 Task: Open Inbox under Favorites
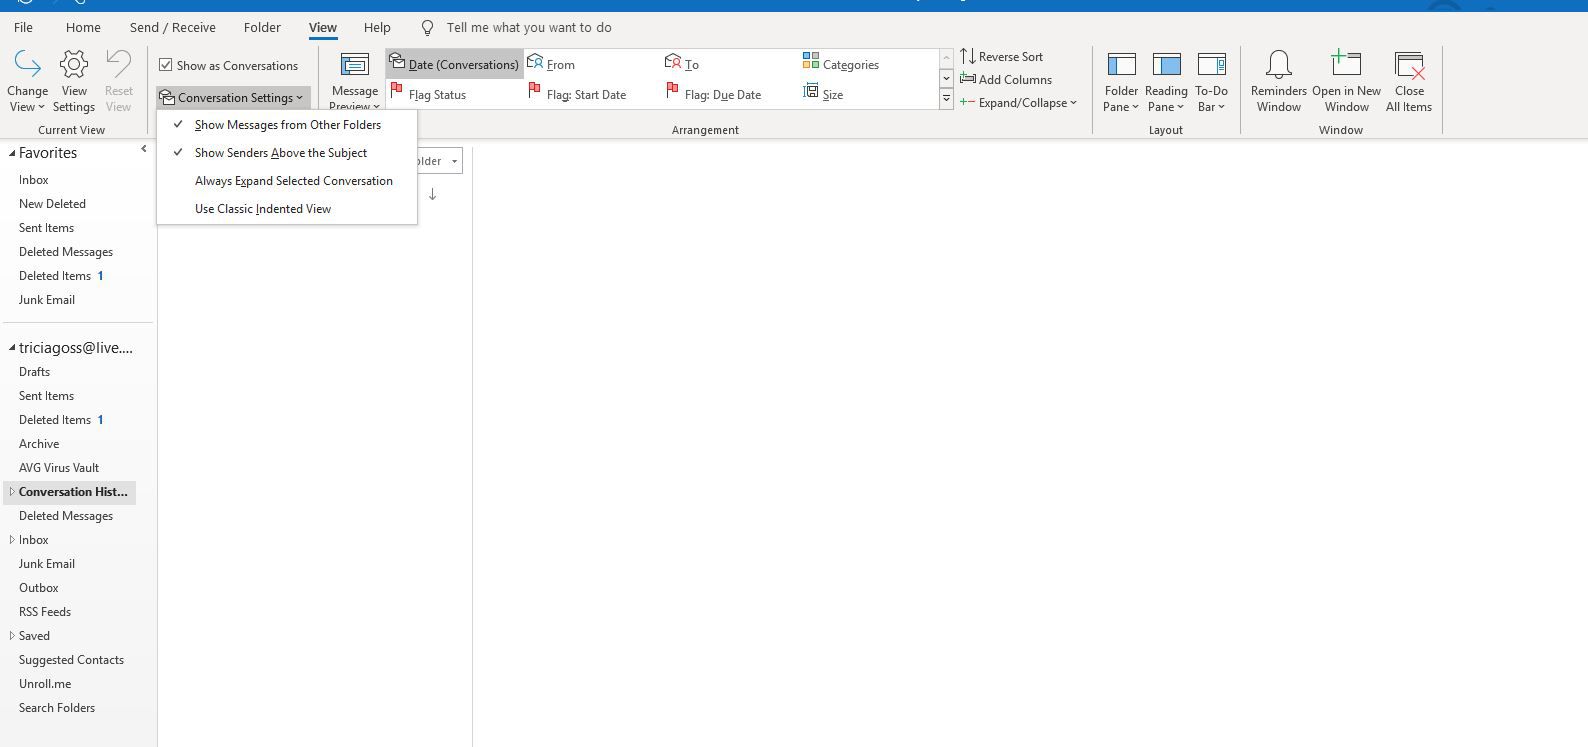pyautogui.click(x=34, y=180)
